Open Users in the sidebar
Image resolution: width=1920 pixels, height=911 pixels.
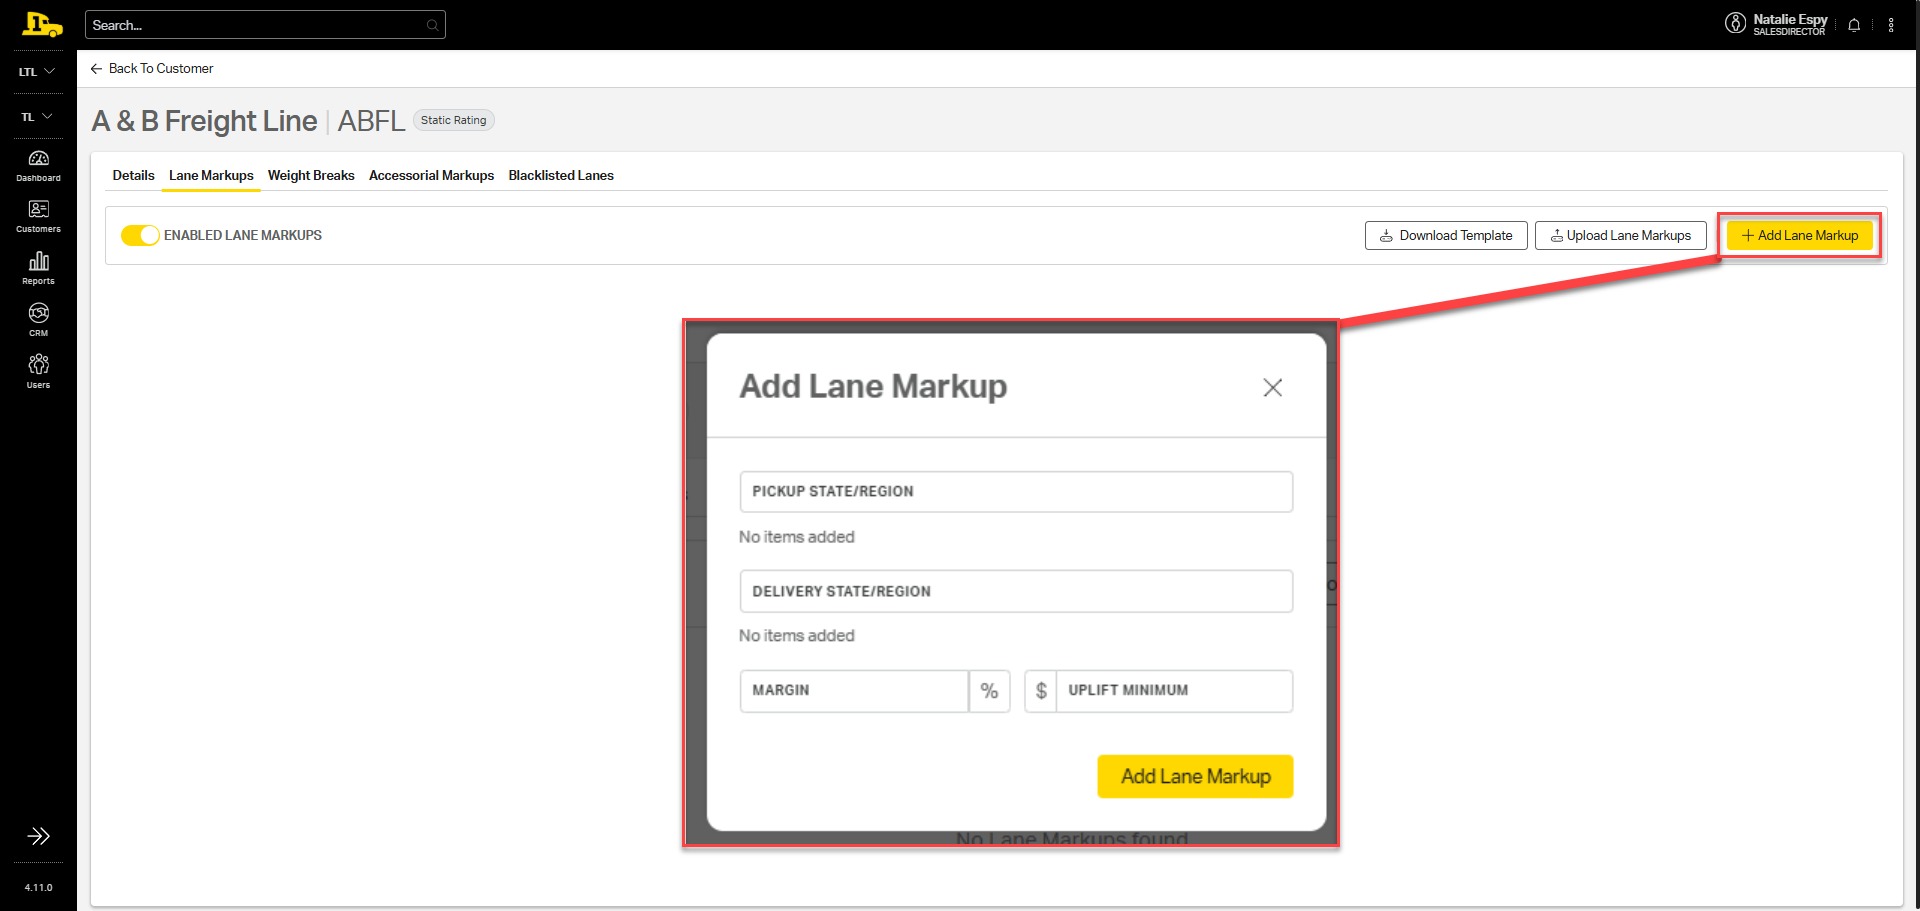tap(38, 372)
